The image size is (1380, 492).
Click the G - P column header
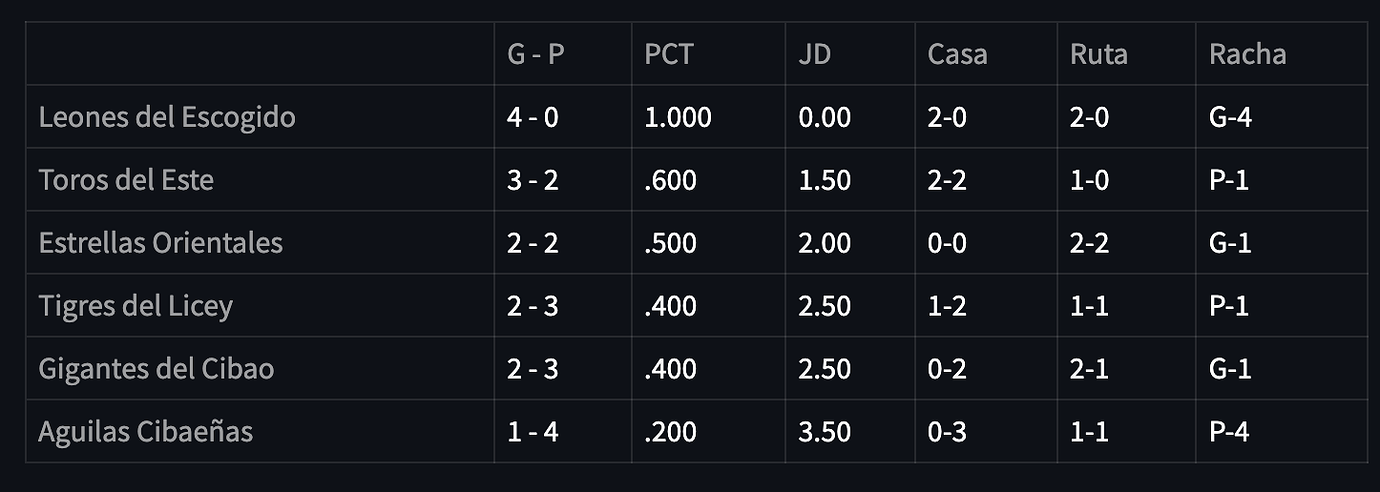coord(535,54)
